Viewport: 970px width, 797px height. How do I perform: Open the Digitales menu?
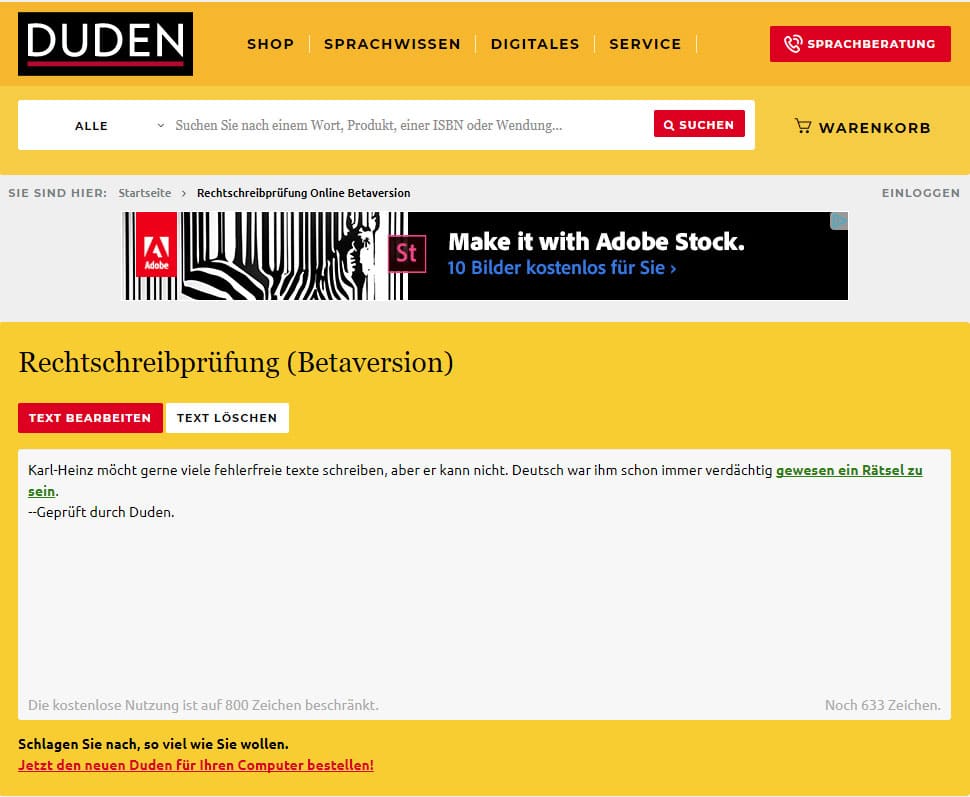[x=535, y=44]
